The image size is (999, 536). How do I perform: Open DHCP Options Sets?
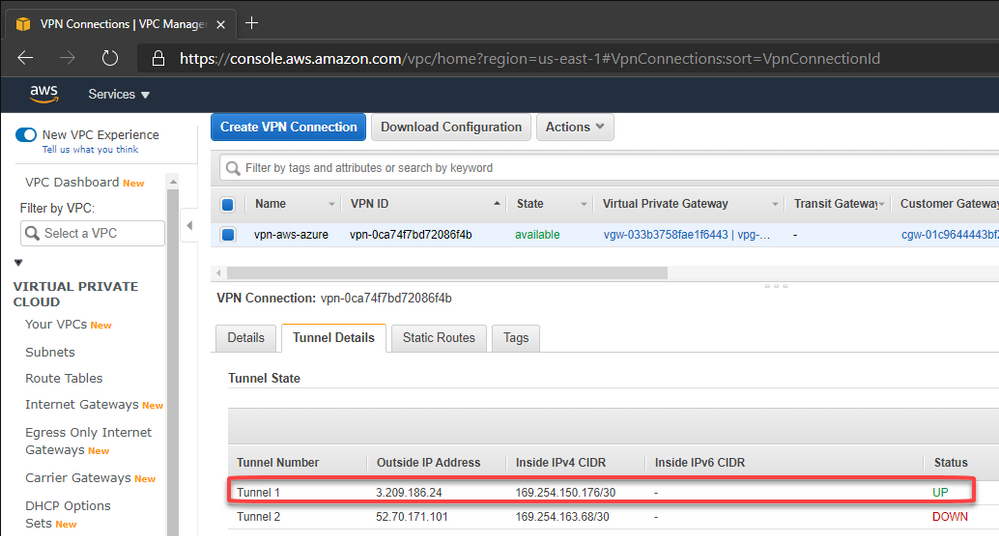[x=68, y=514]
